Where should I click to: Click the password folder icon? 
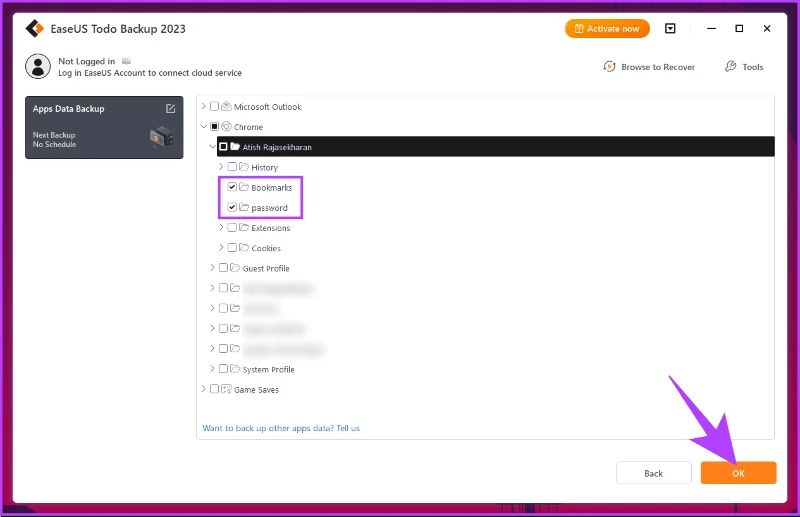click(244, 207)
